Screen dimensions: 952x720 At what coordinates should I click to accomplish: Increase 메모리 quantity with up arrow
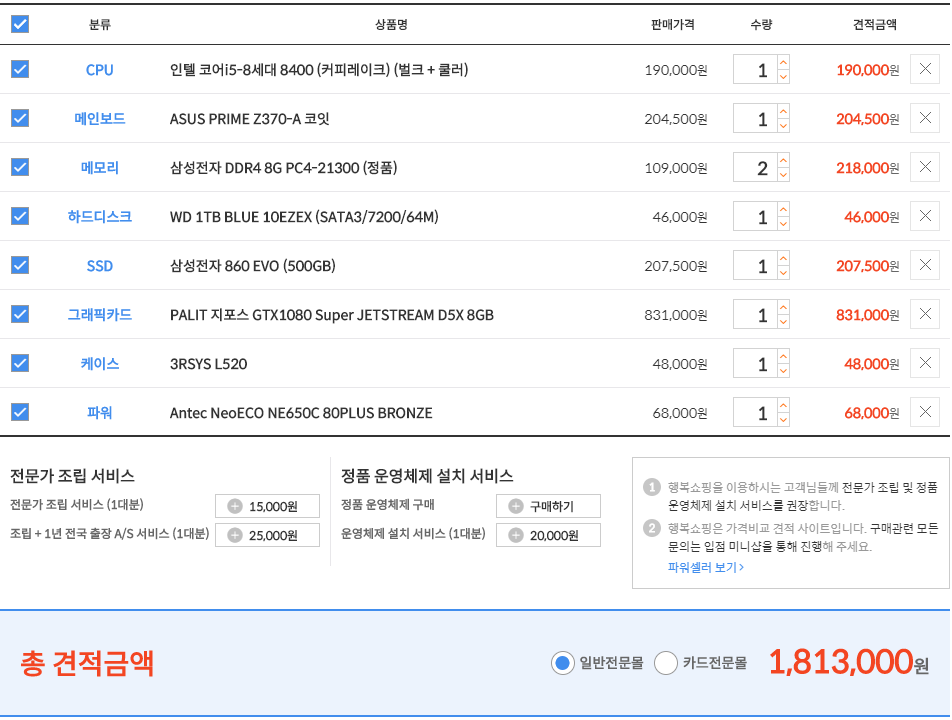tap(783, 160)
